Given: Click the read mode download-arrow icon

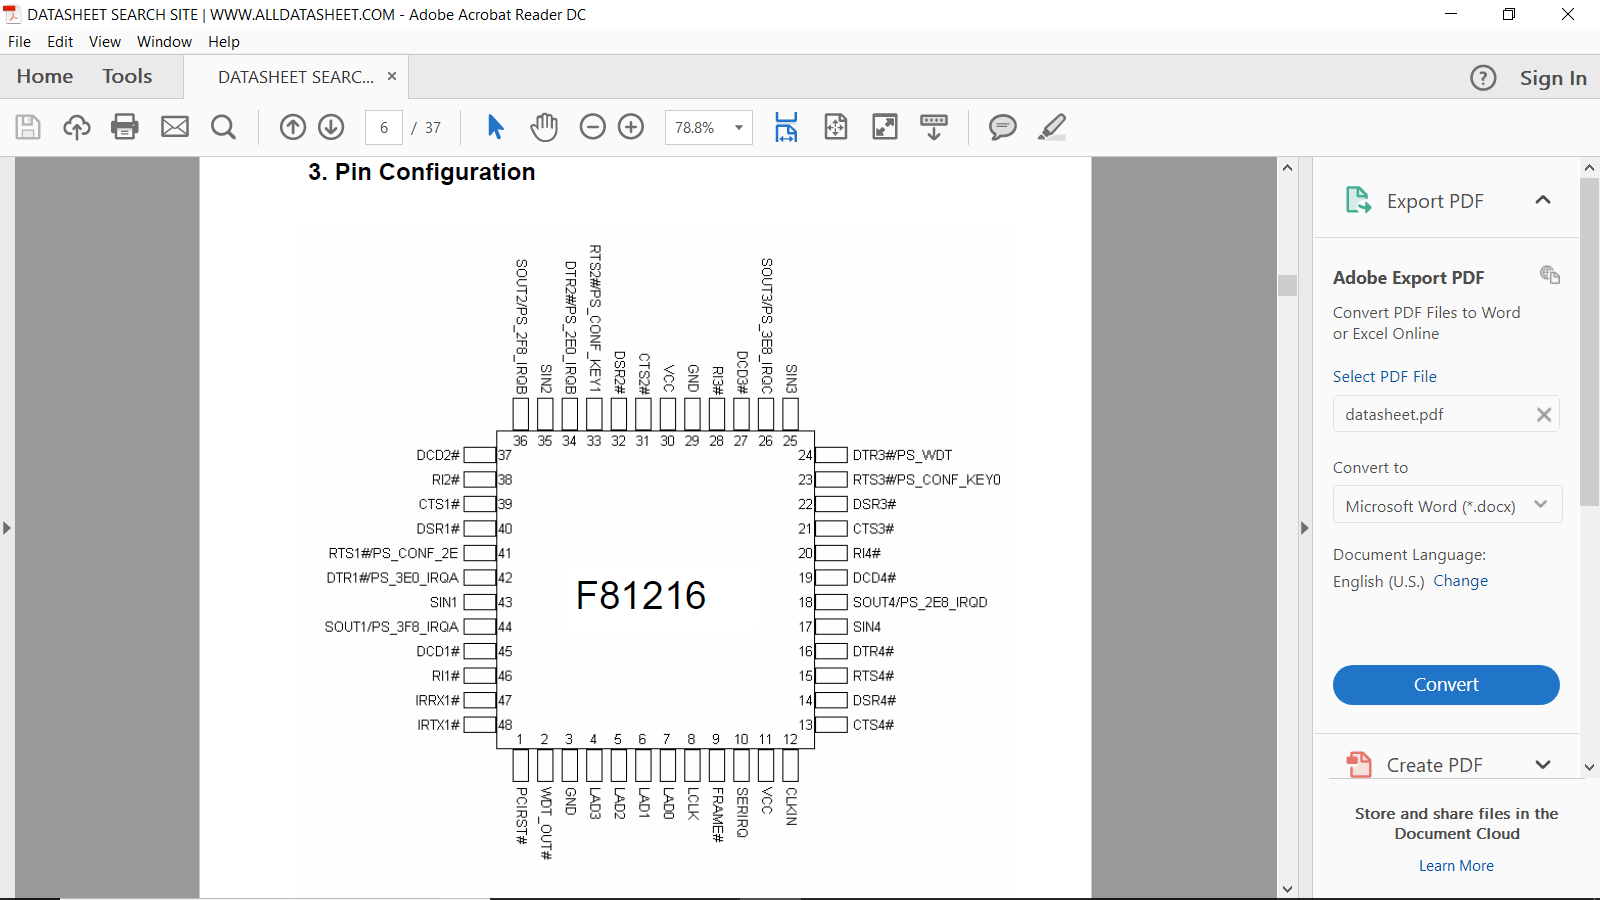Looking at the screenshot, I should [934, 127].
